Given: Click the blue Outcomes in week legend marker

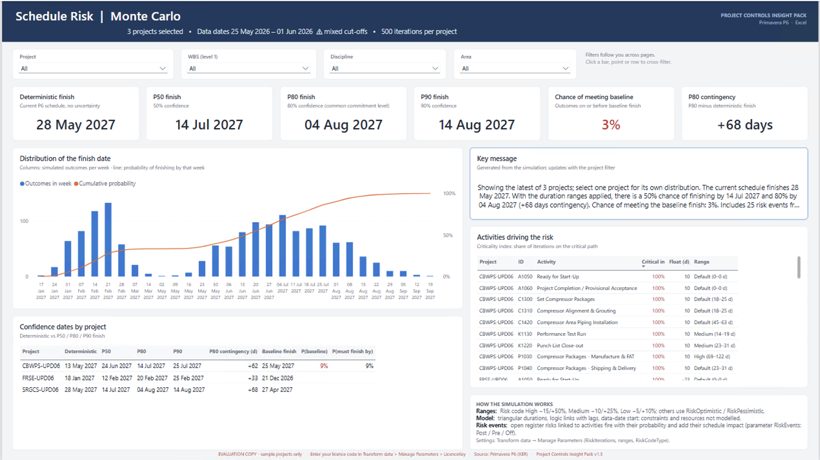Looking at the screenshot, I should [x=22, y=183].
